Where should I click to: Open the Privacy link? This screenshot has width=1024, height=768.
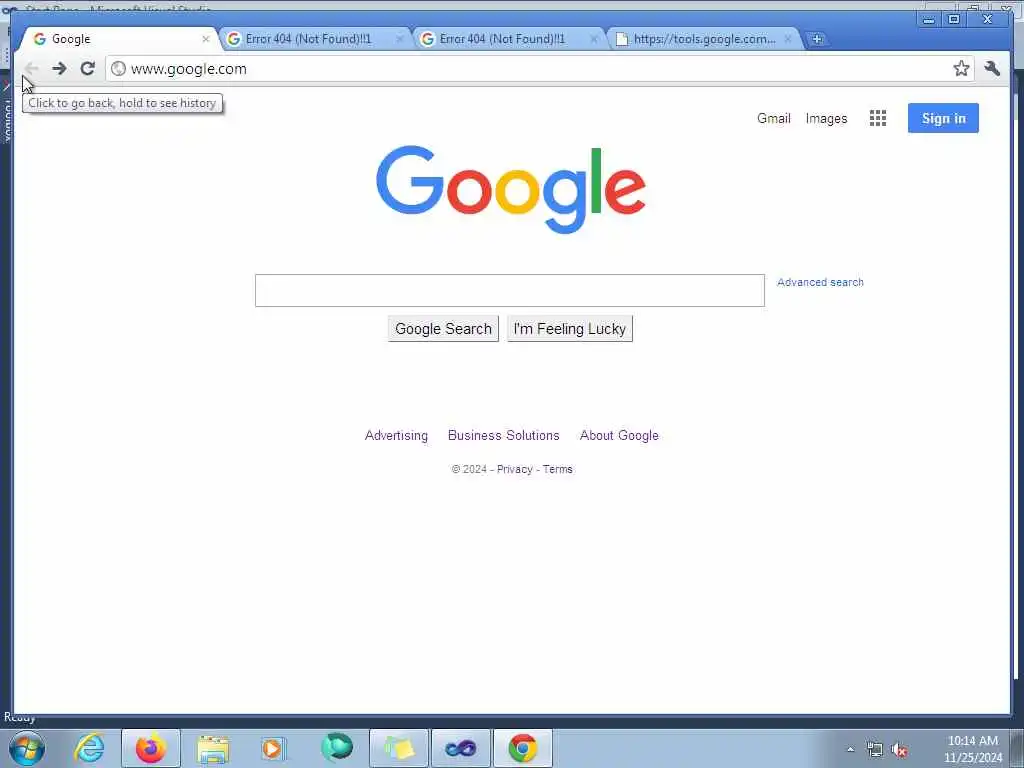(x=515, y=469)
